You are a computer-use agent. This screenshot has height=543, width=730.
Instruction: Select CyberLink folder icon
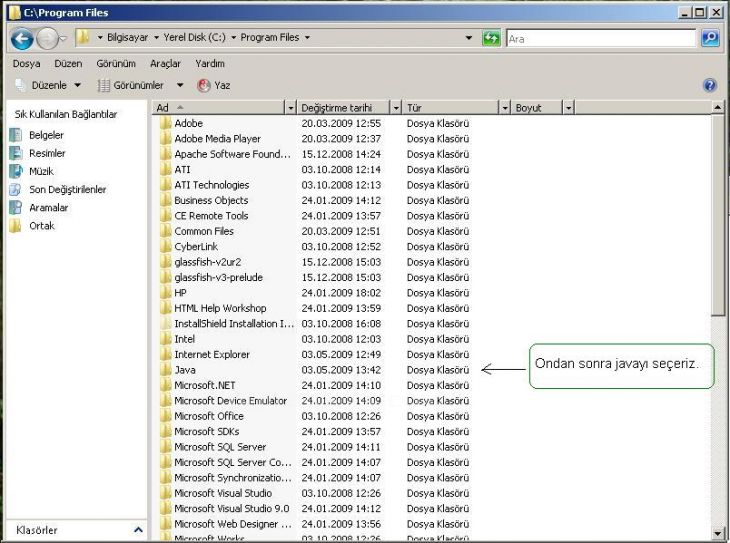(x=165, y=246)
